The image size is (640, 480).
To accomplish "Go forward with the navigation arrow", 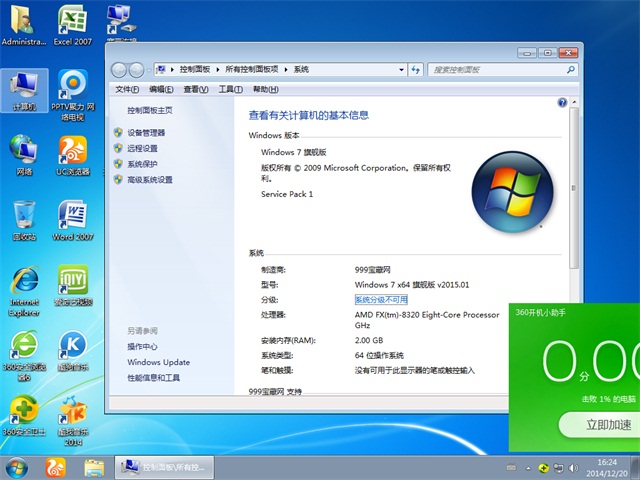I will [x=136, y=70].
